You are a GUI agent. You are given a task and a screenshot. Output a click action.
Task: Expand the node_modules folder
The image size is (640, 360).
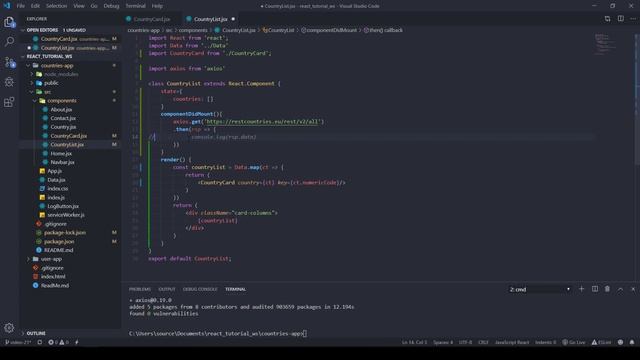click(x=61, y=74)
